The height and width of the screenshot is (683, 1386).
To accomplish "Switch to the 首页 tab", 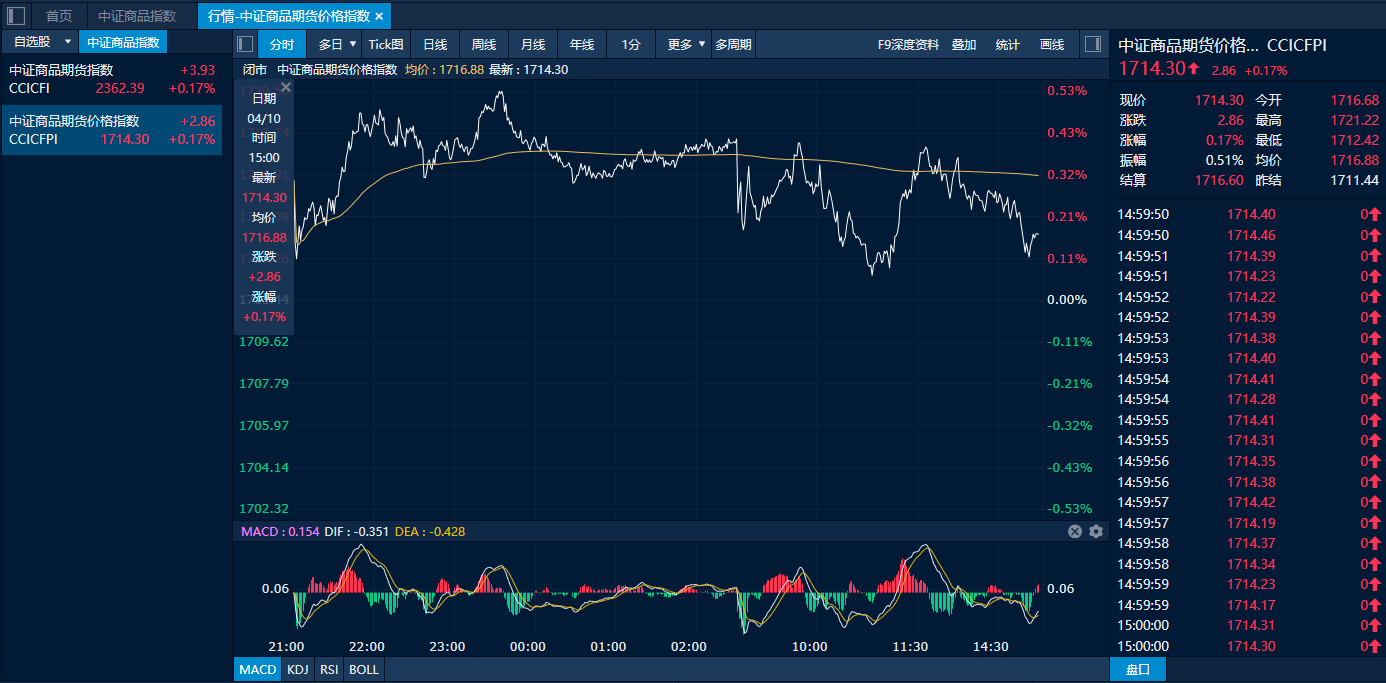I will (x=59, y=16).
